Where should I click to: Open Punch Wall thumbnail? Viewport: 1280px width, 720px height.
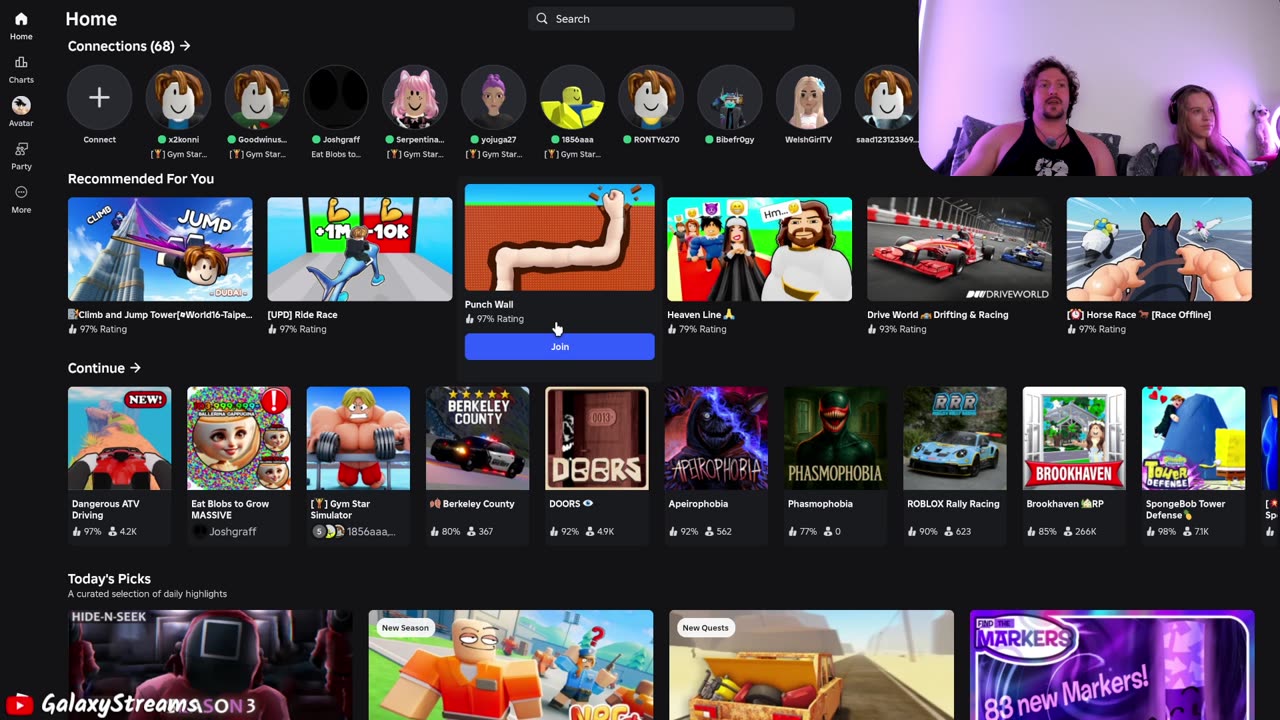[x=559, y=237]
